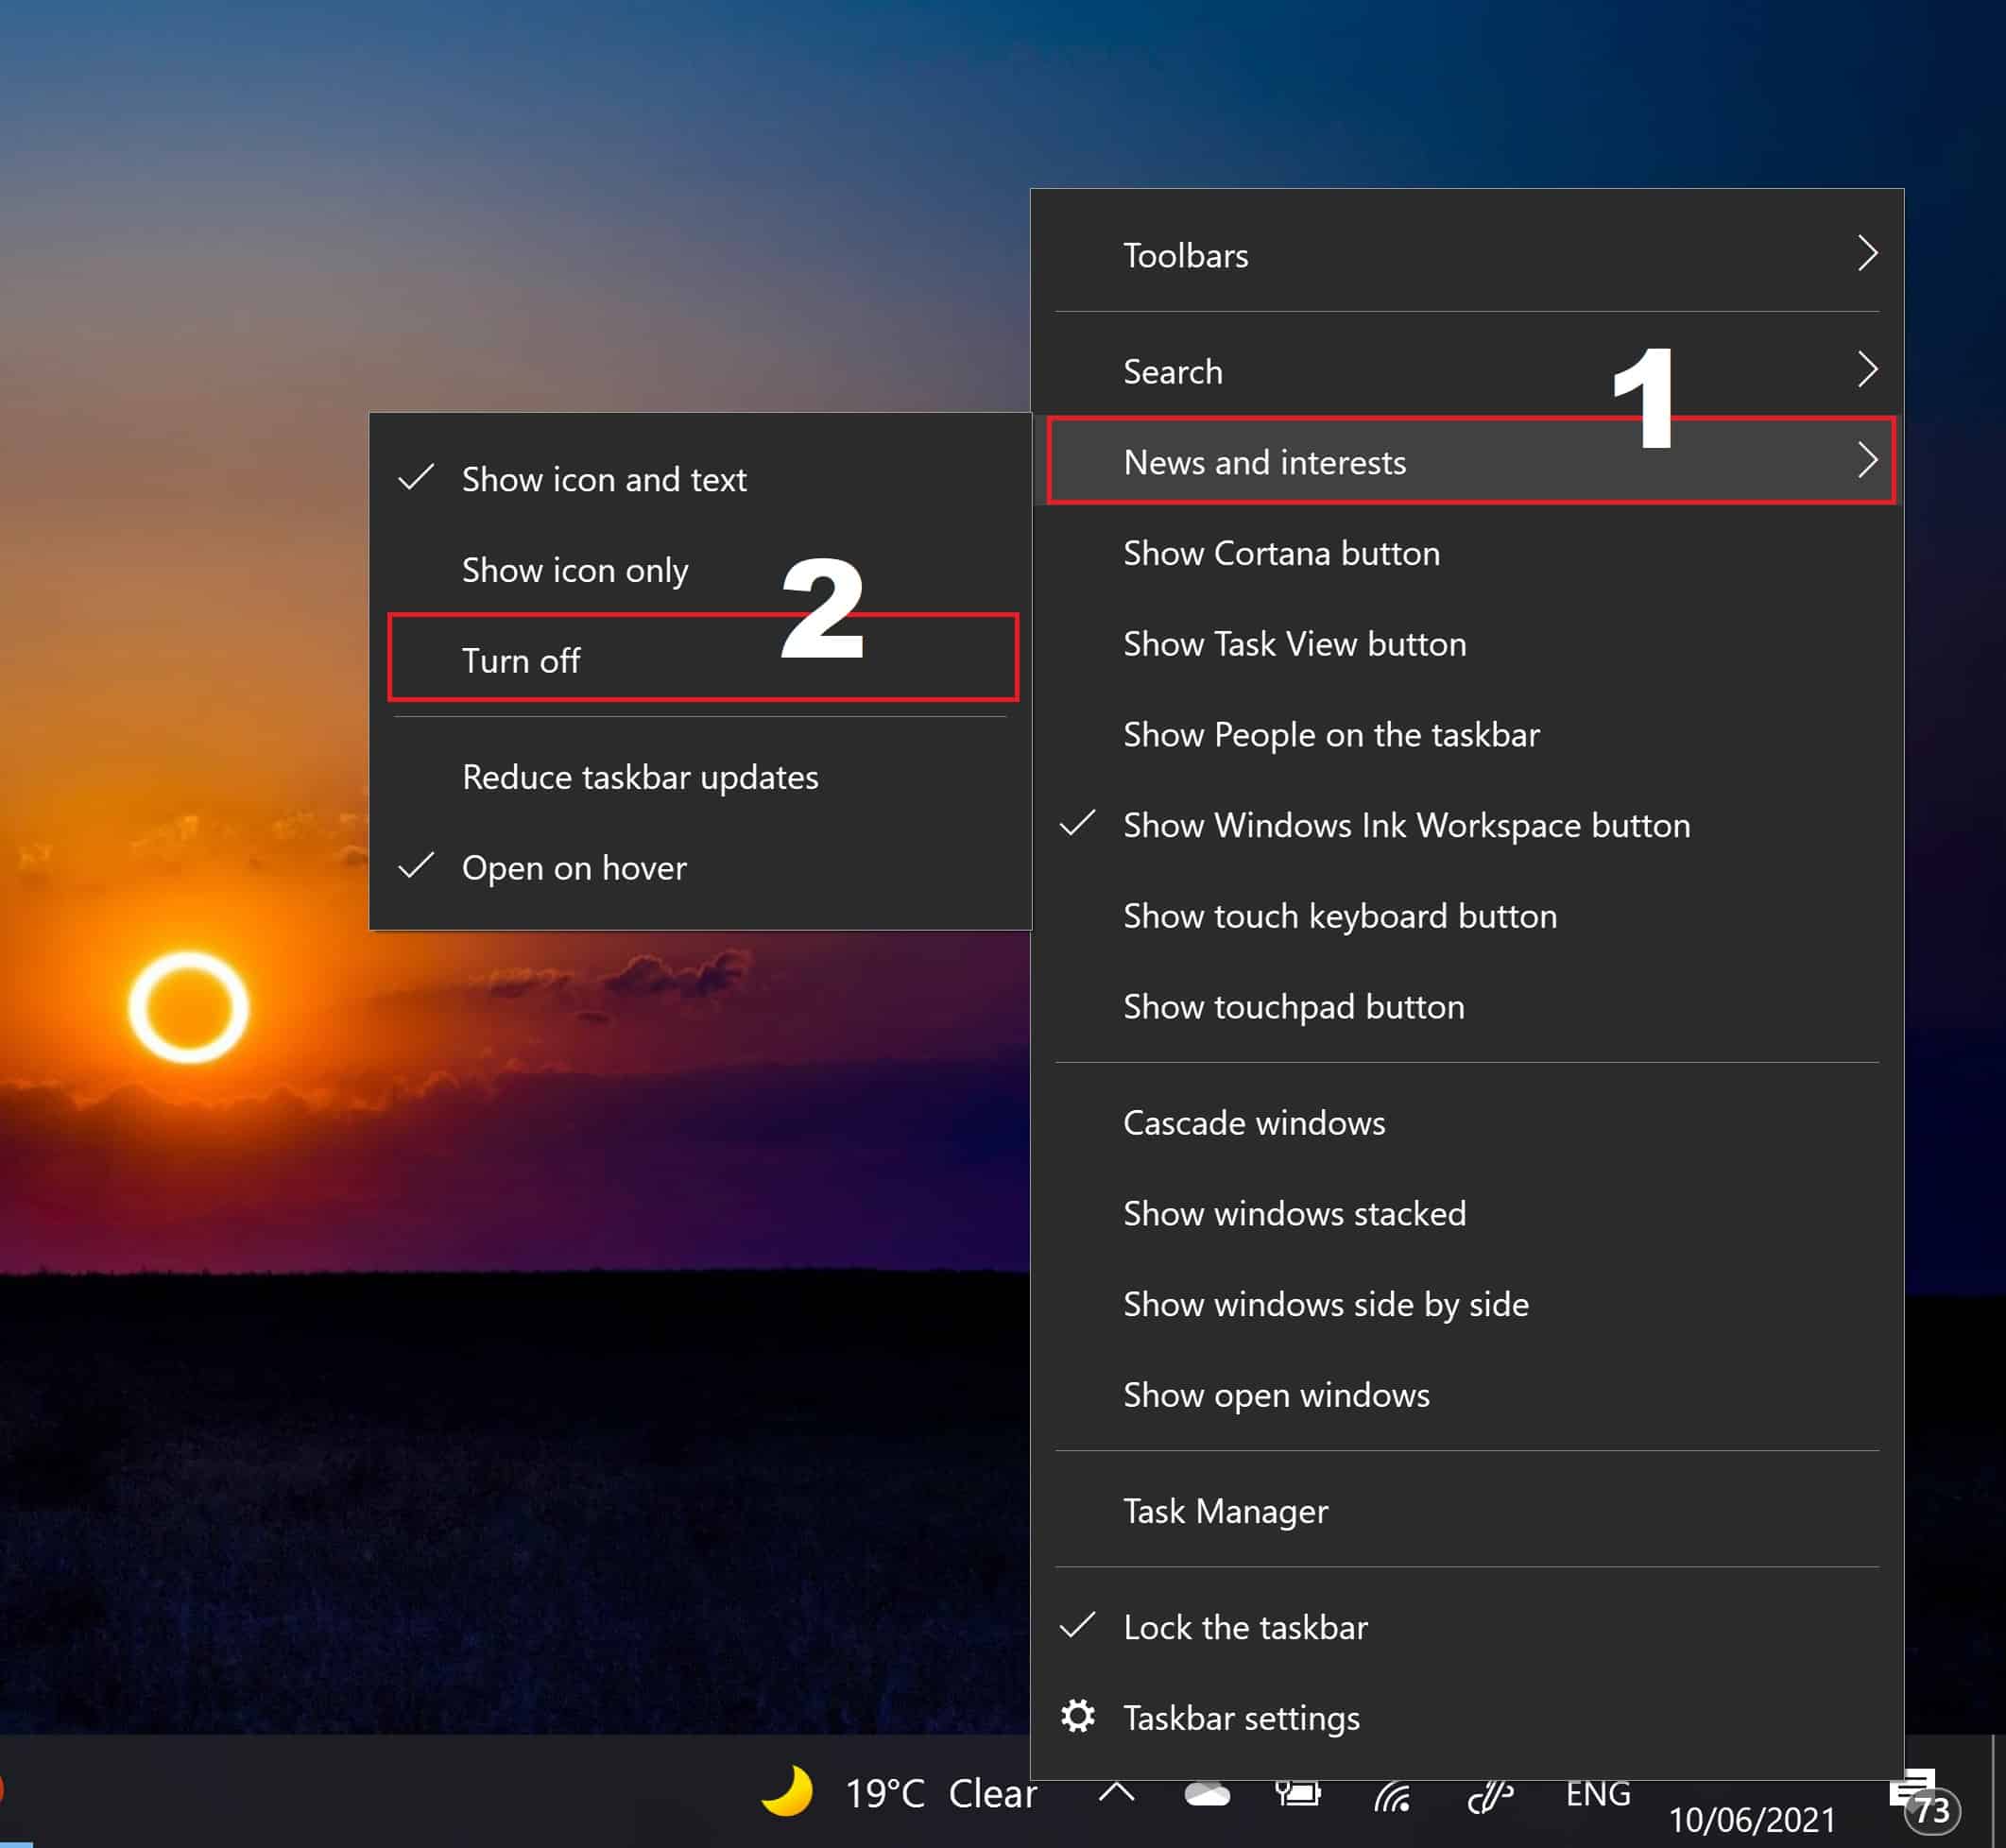The image size is (2006, 1848).
Task: Toggle Show icon and text option
Action: 607,477
